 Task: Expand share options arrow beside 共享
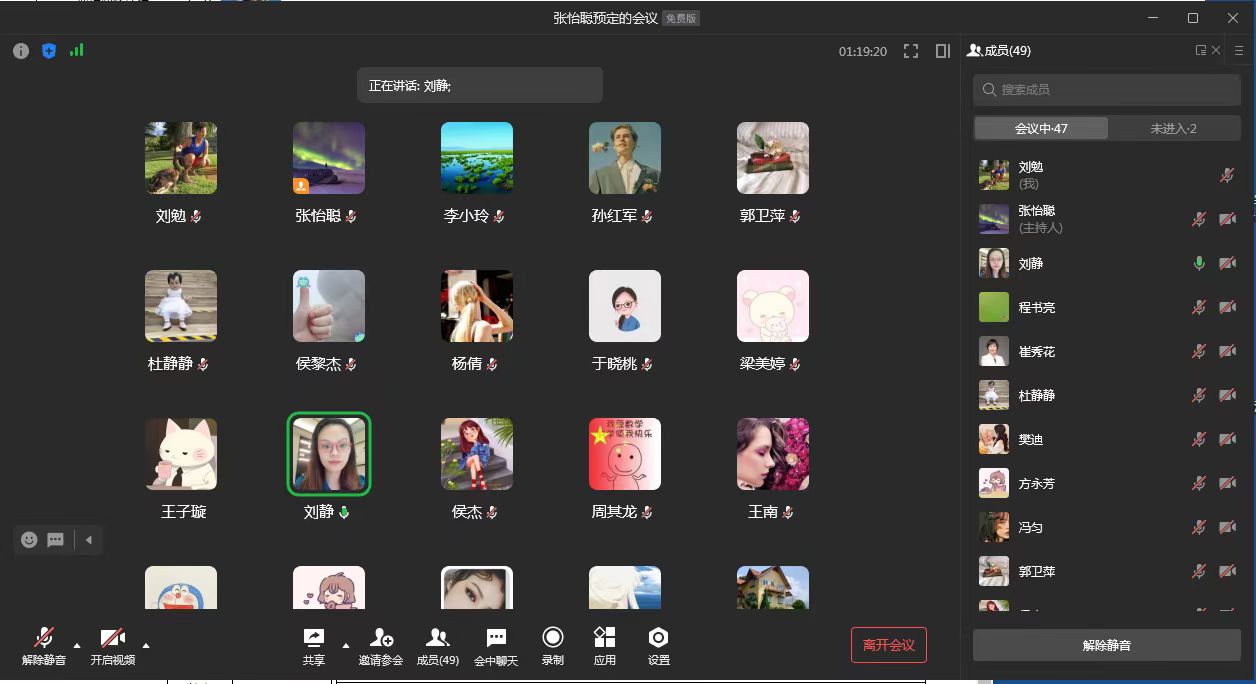point(346,645)
